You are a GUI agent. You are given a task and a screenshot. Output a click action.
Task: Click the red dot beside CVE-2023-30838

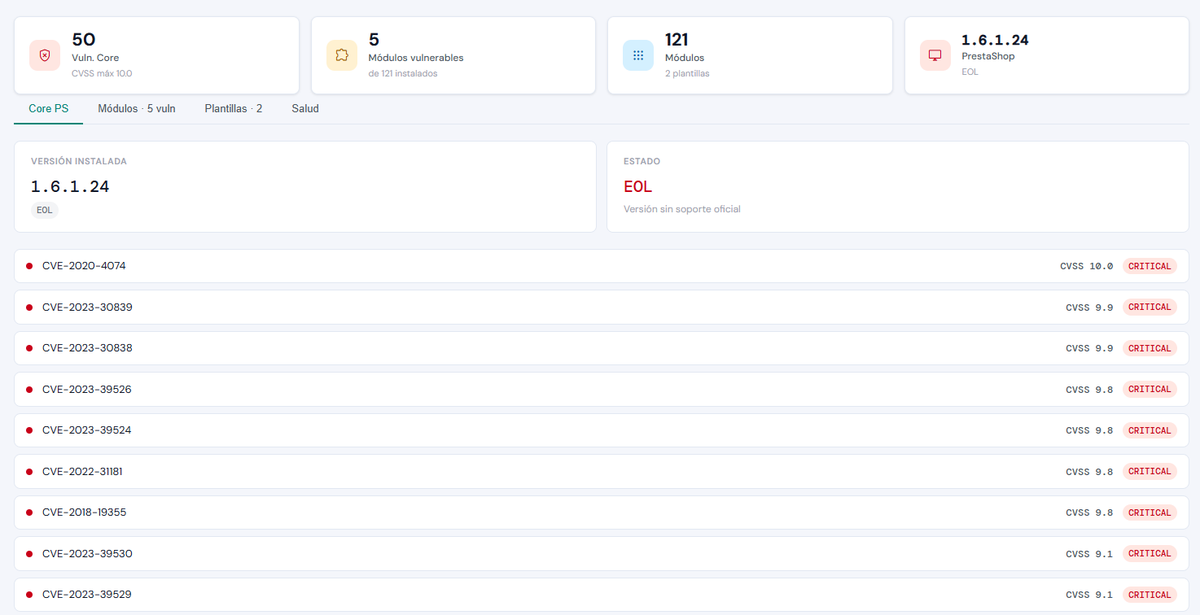coord(29,348)
